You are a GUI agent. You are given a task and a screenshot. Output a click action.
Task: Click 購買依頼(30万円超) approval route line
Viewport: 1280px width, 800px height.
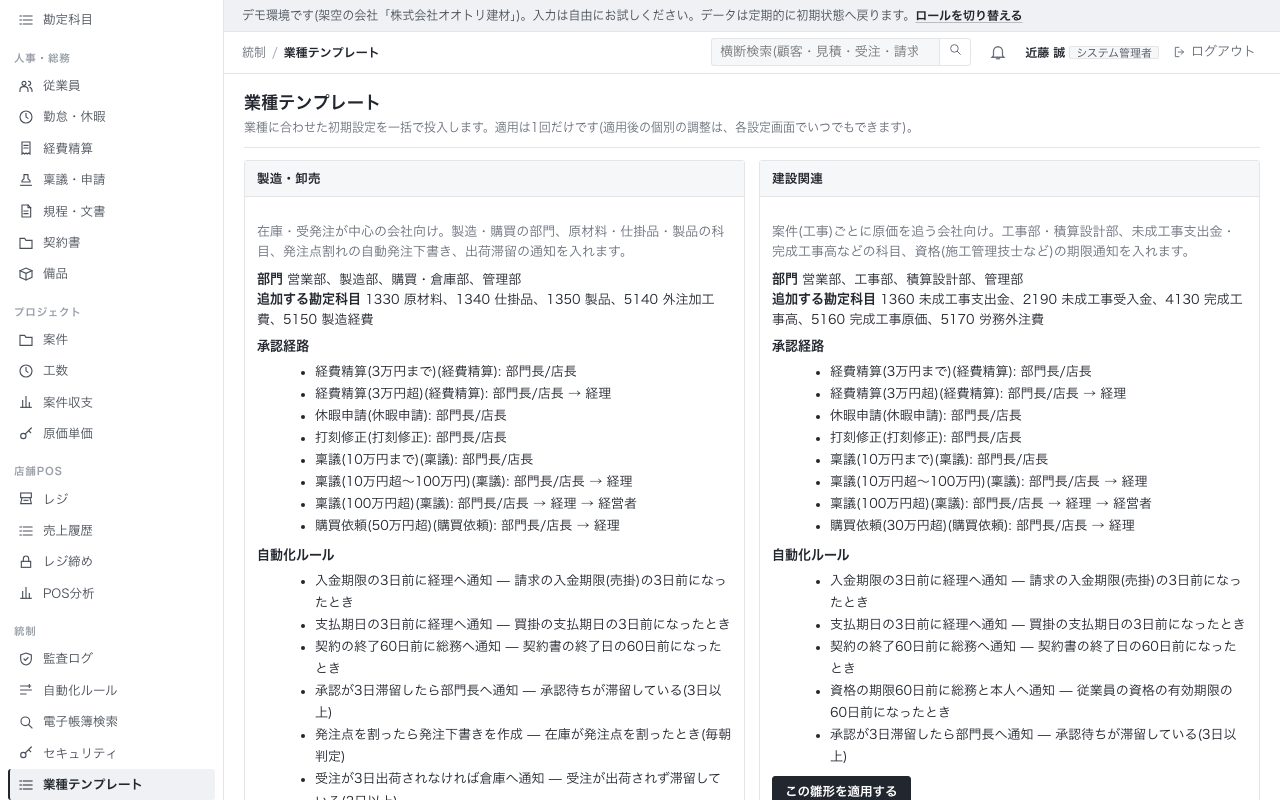pos(982,525)
